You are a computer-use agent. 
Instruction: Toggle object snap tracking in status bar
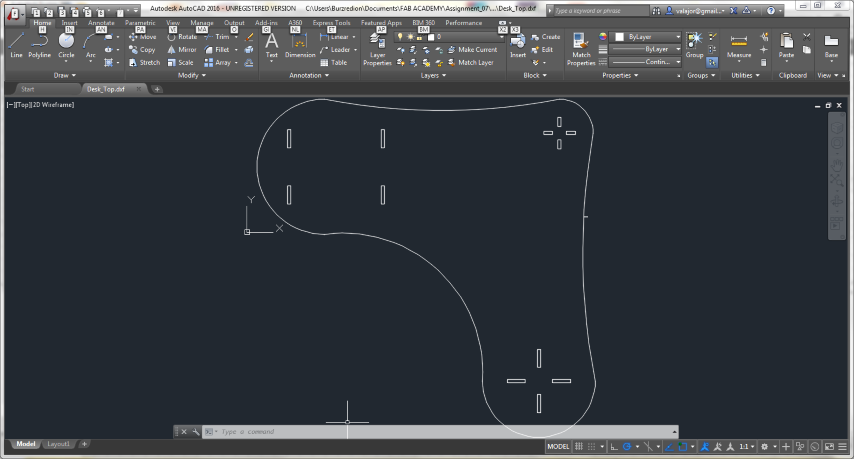[669, 446]
